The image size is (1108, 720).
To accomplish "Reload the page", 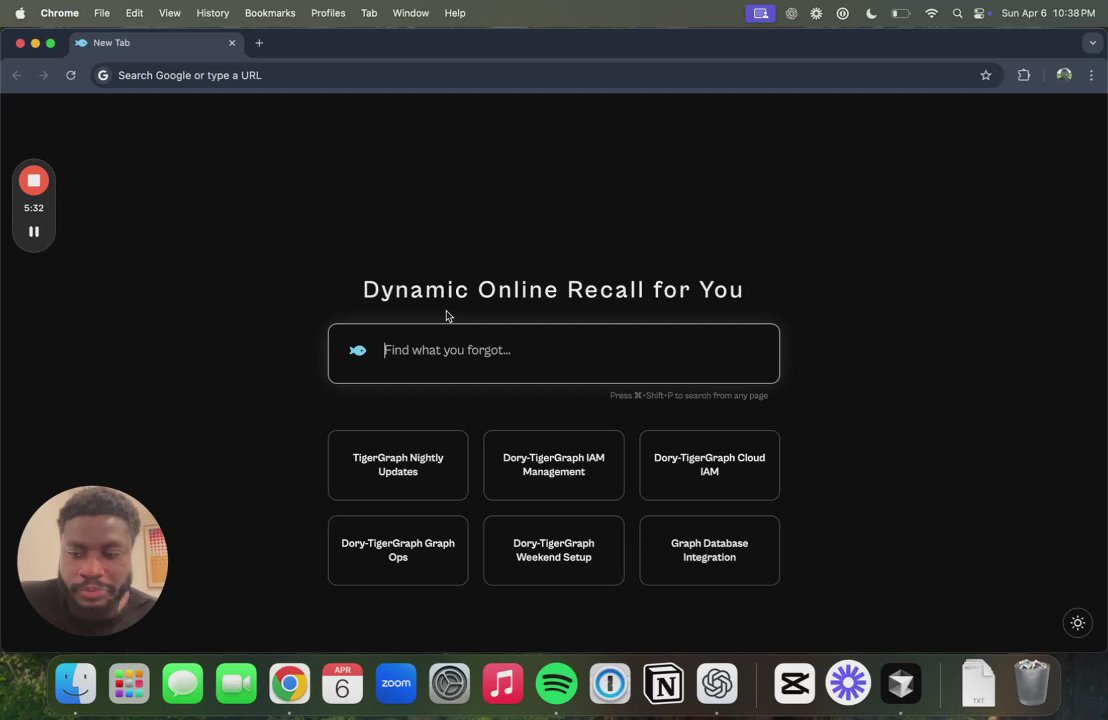I will click(x=71, y=75).
